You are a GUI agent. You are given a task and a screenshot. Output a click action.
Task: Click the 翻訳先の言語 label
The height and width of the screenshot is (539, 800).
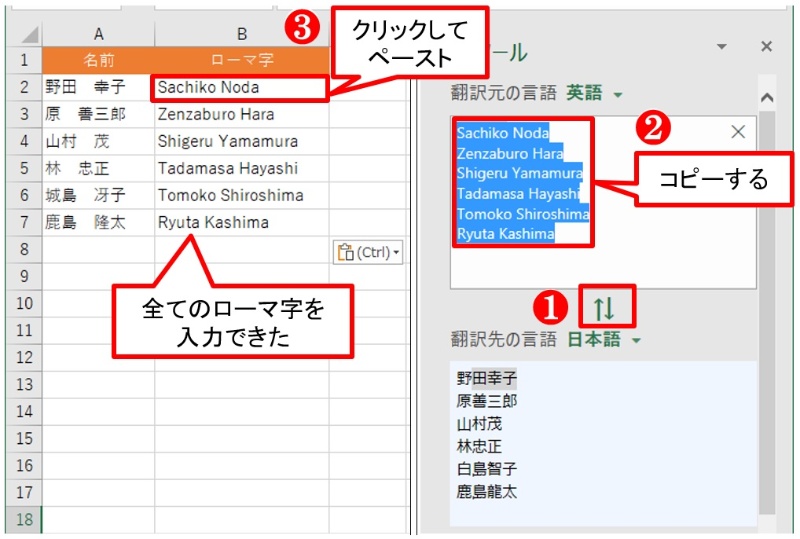[x=504, y=339]
